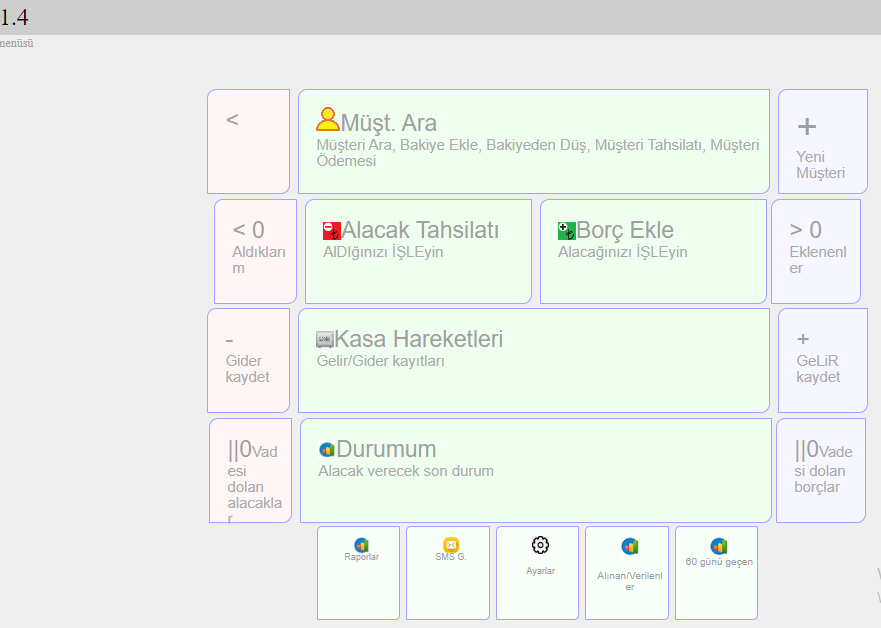The width and height of the screenshot is (881, 628).
Task: Add a new customer with Yeni Müşteri
Action: (822, 142)
